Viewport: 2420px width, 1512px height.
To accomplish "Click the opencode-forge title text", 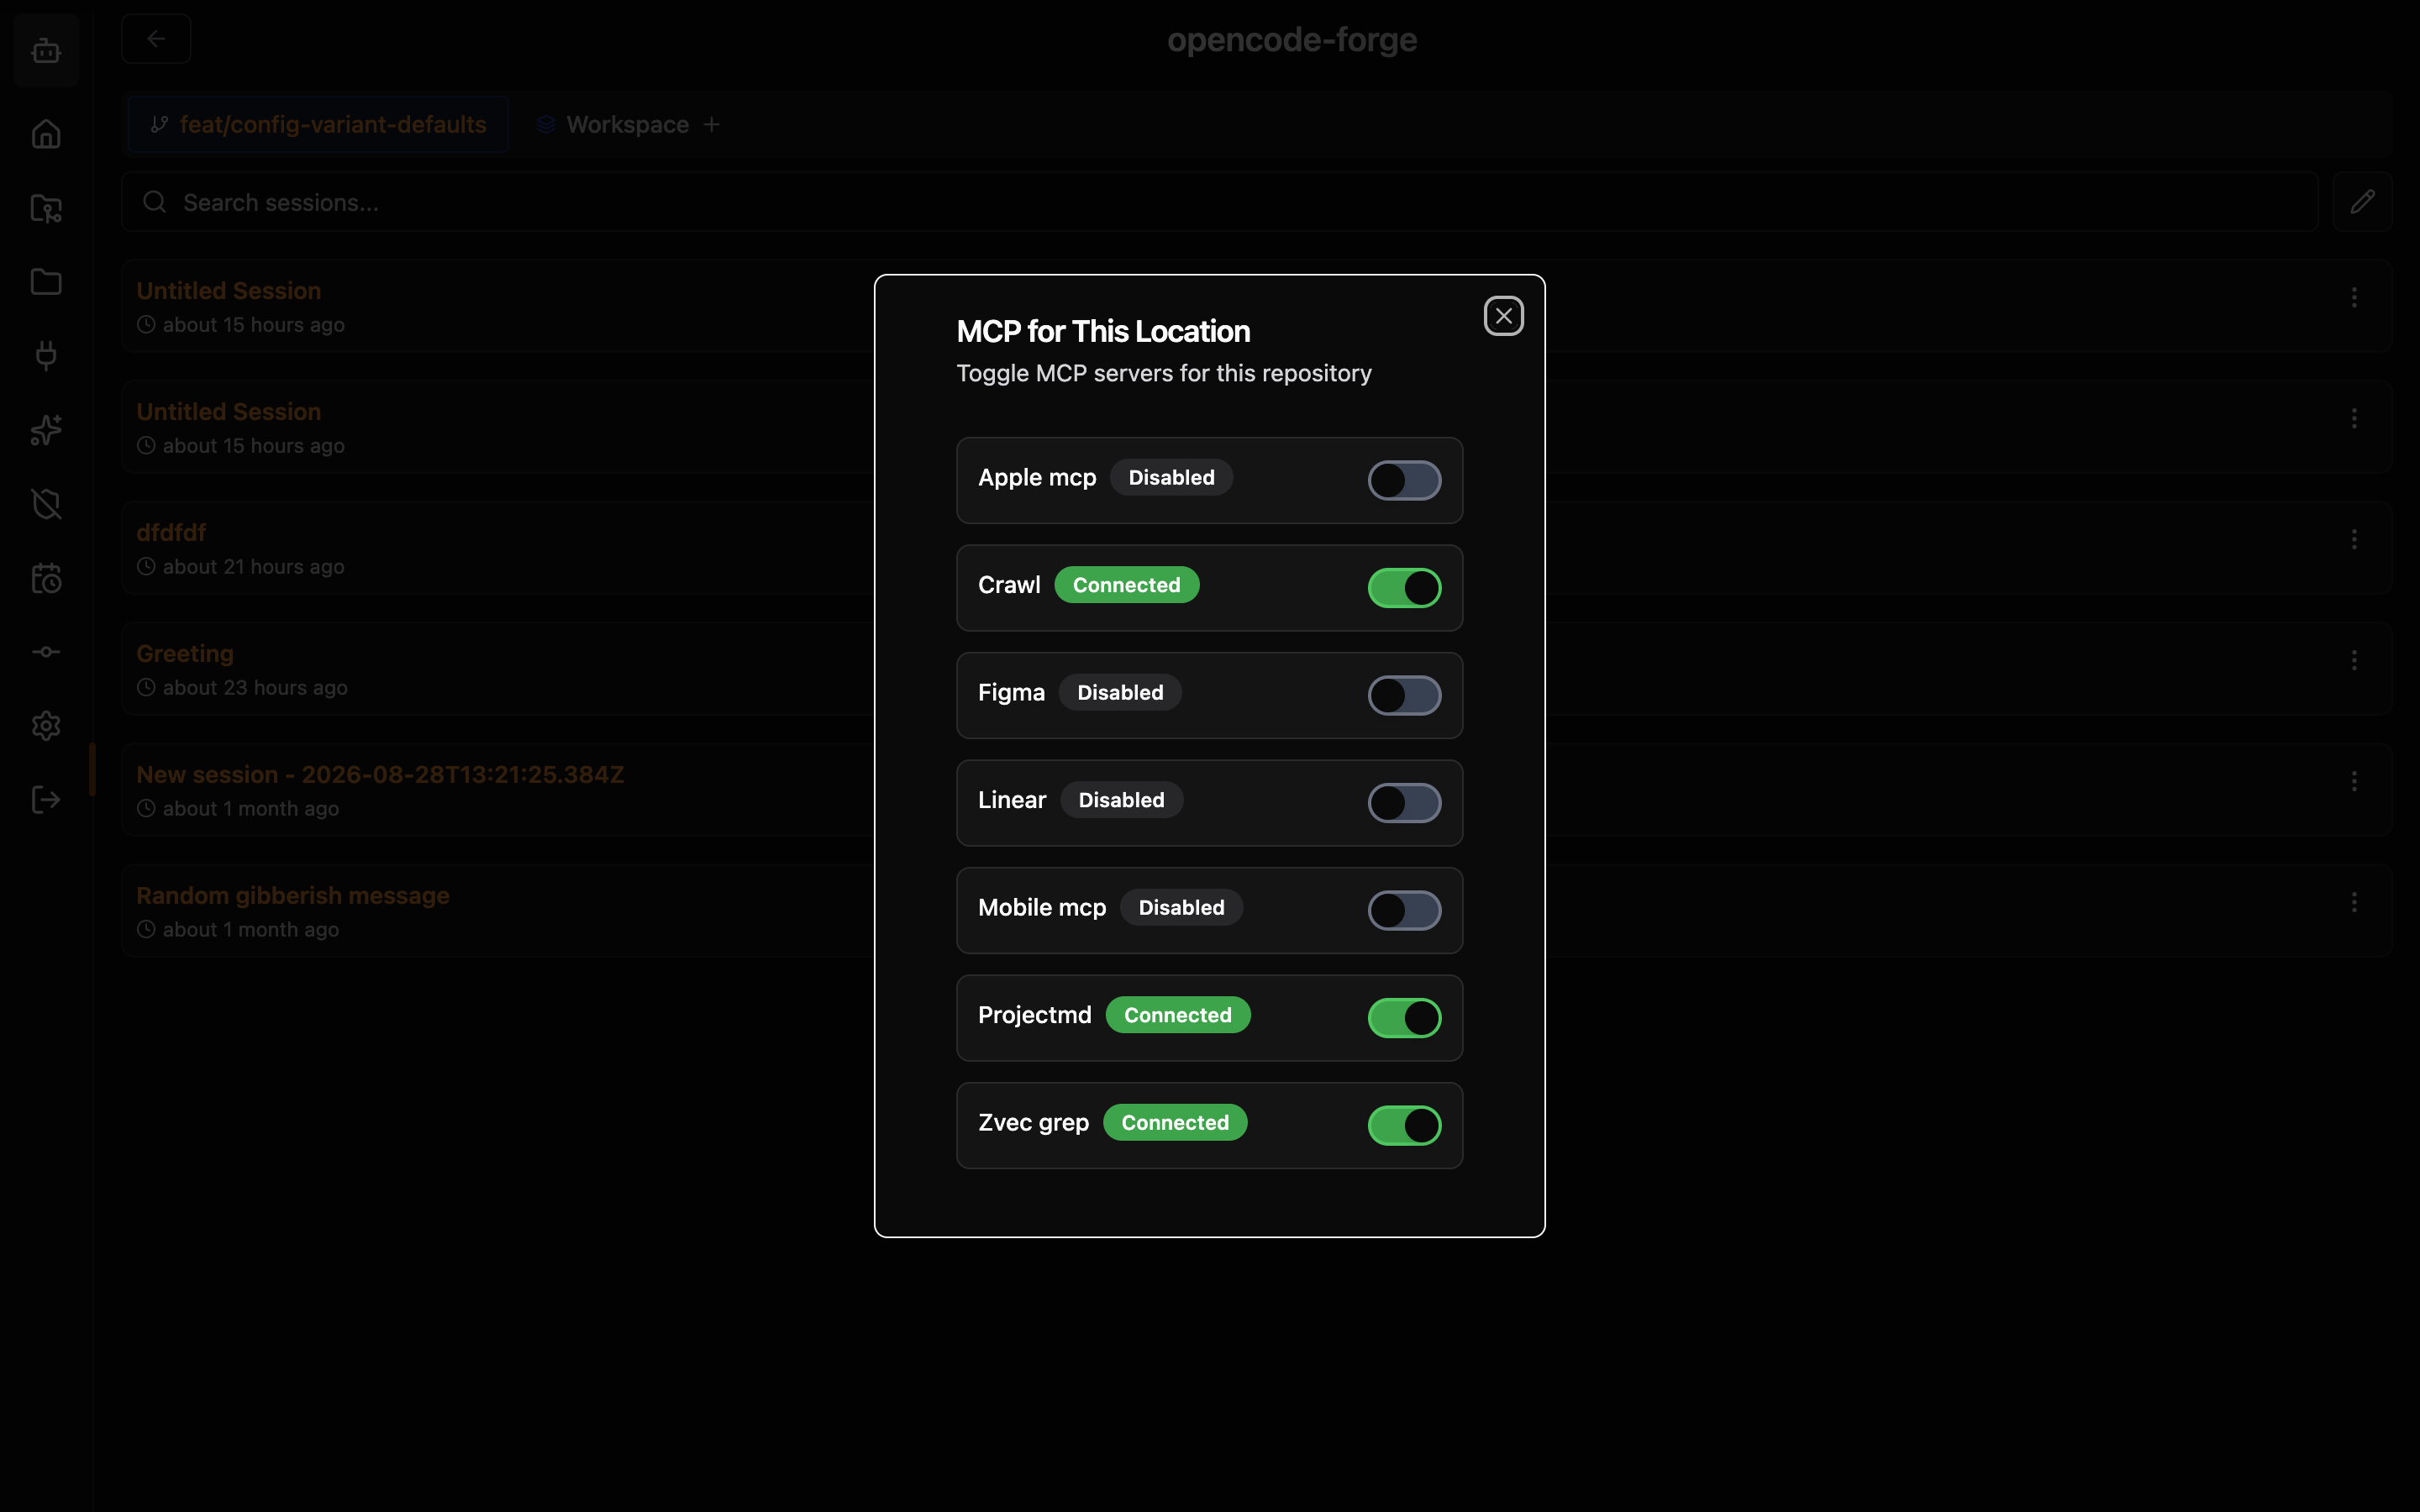I will click(1292, 40).
